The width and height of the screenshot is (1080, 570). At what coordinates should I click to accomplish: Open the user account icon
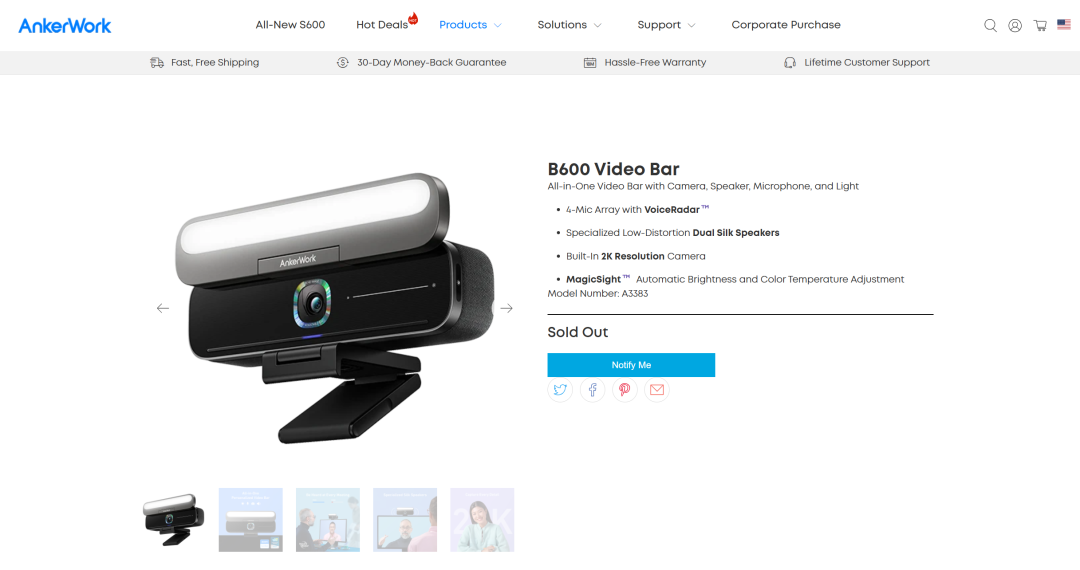(1015, 25)
